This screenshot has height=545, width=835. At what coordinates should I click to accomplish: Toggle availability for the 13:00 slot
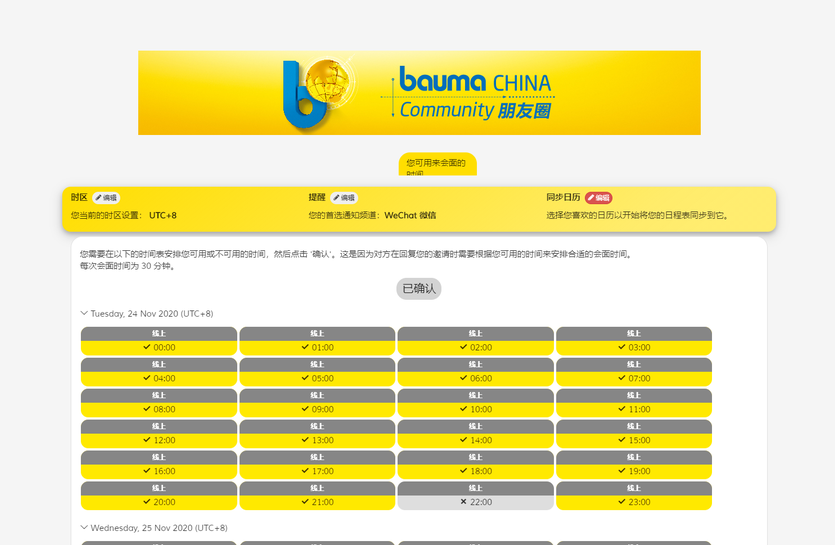(317, 441)
